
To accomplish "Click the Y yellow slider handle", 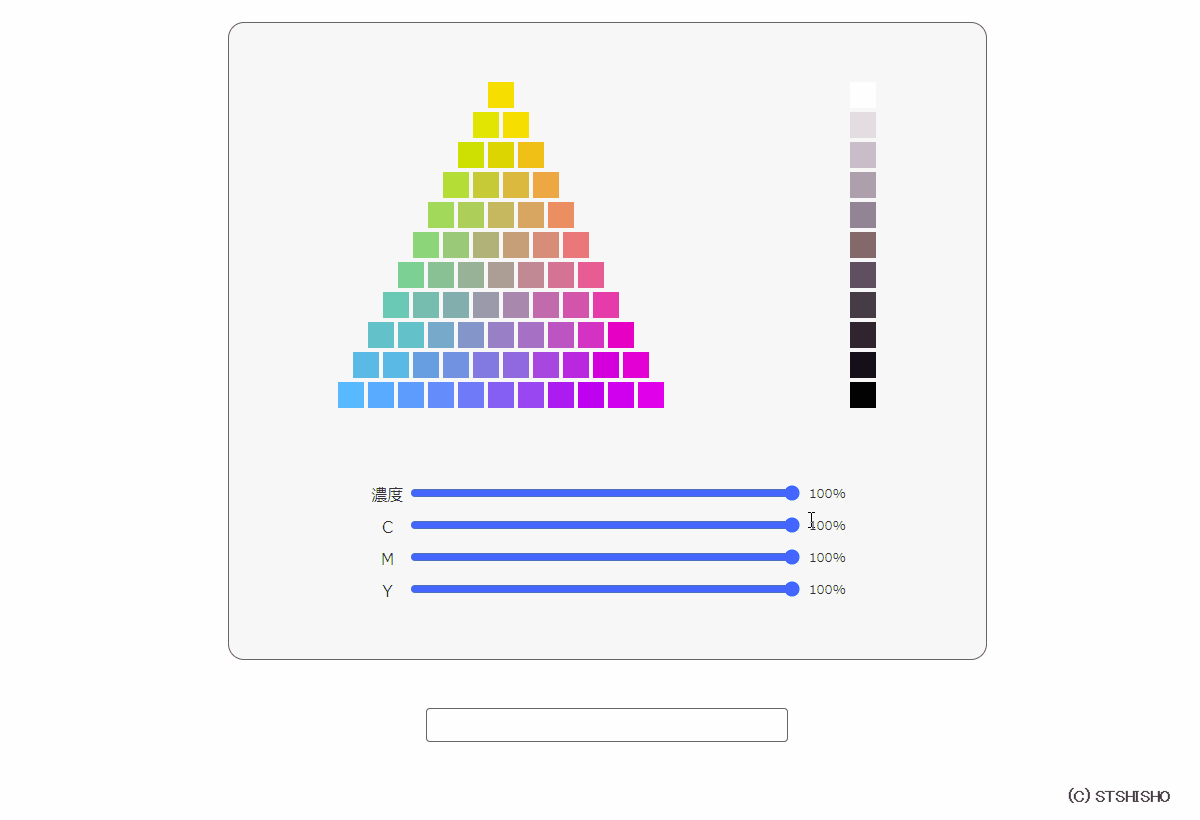I will click(792, 589).
